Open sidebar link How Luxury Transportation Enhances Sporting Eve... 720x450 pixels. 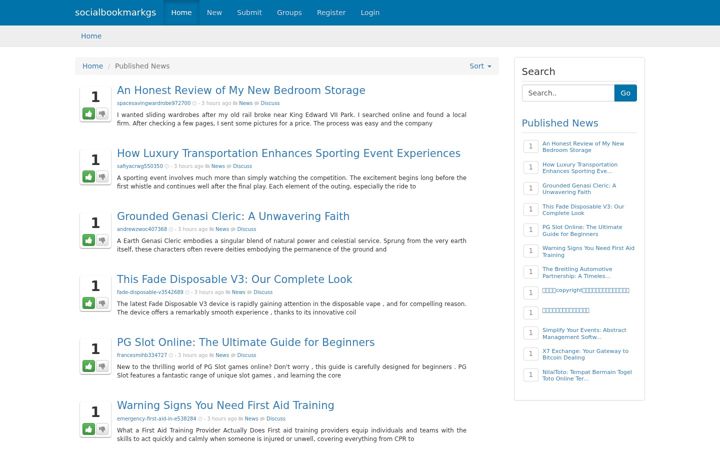[x=580, y=168]
